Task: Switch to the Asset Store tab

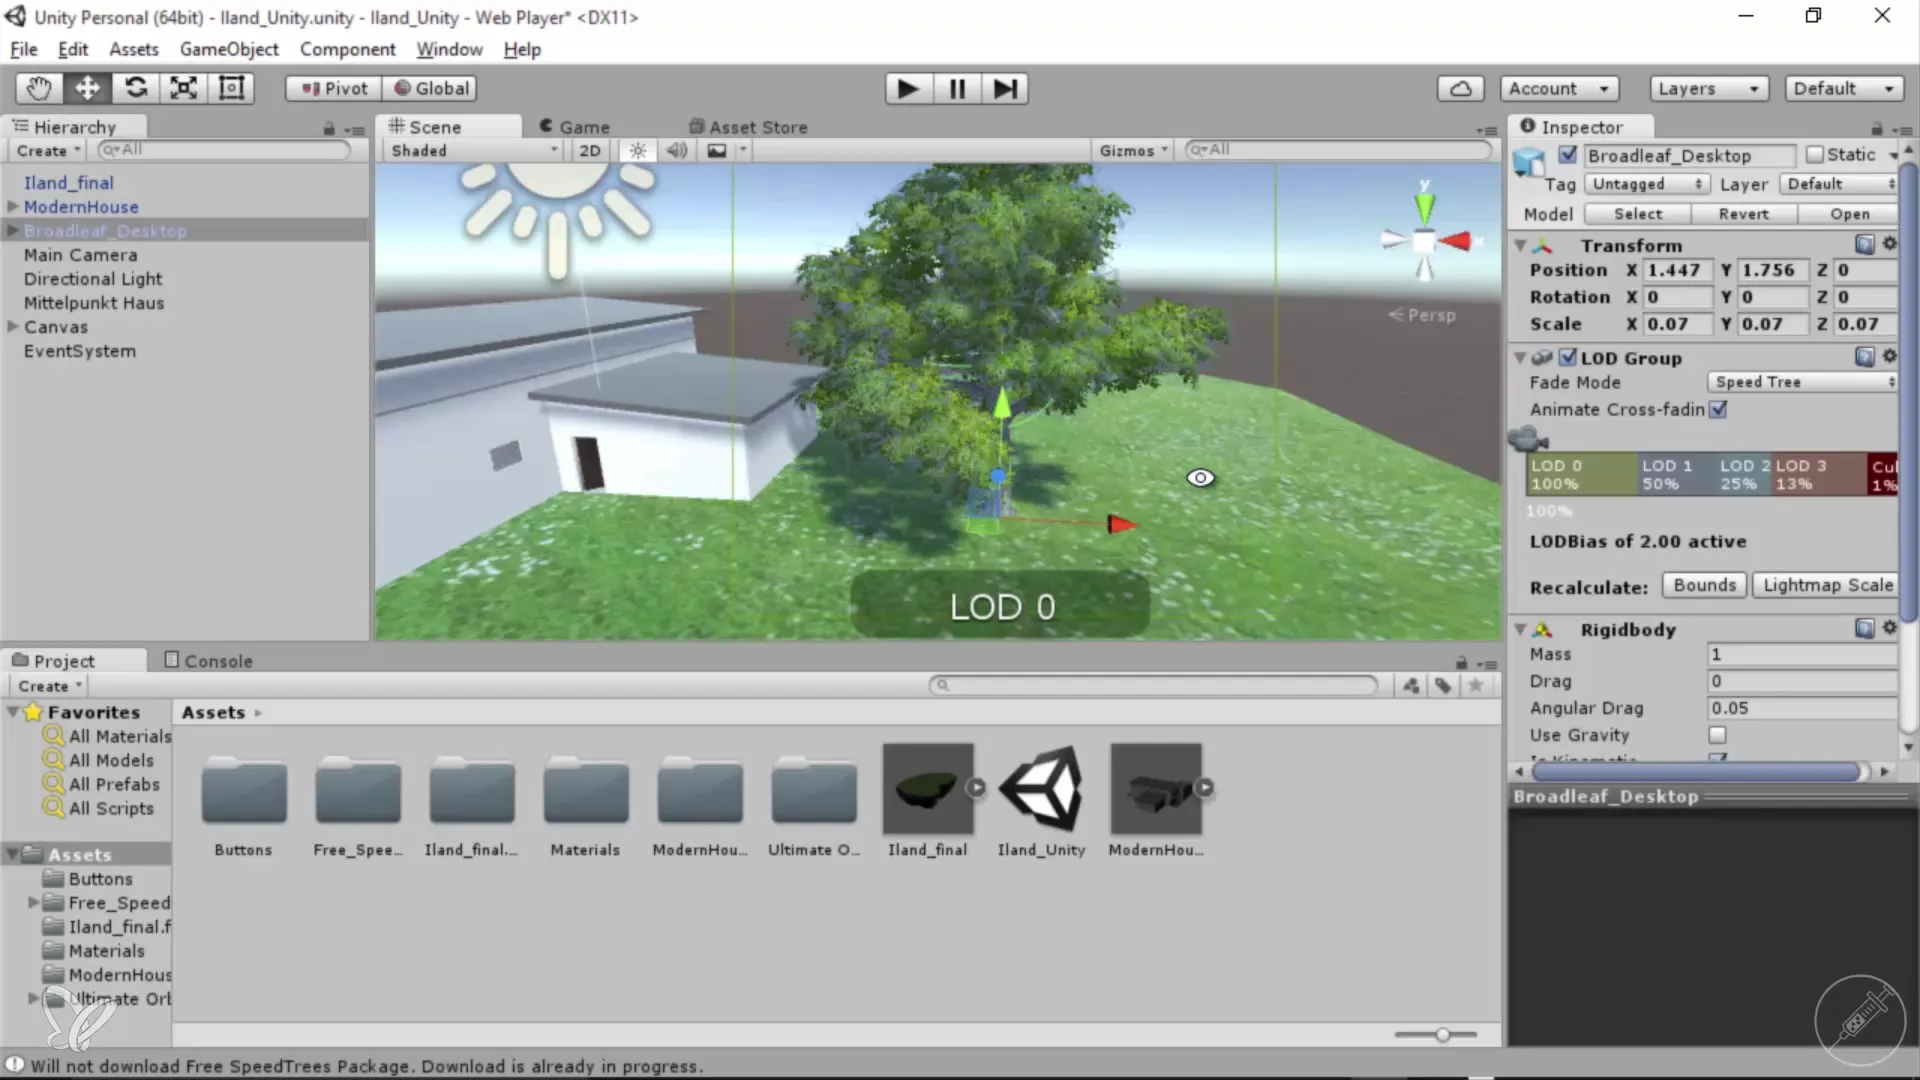Action: (x=748, y=127)
